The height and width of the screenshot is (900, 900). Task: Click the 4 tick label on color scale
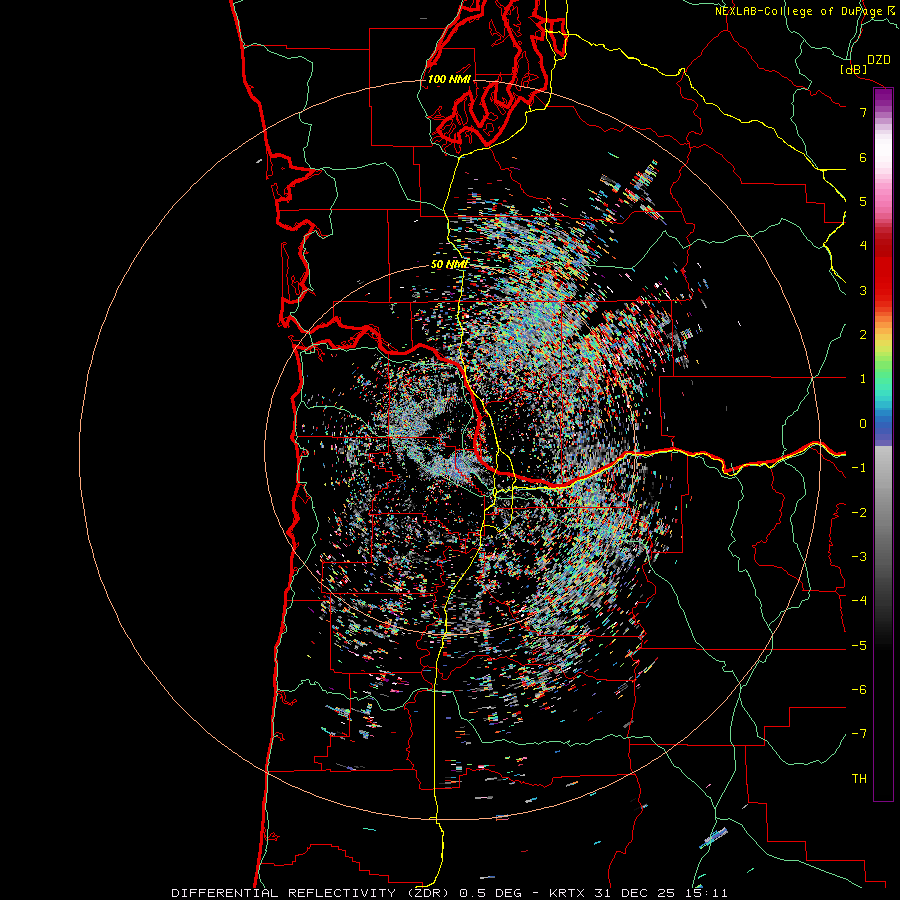coord(863,246)
